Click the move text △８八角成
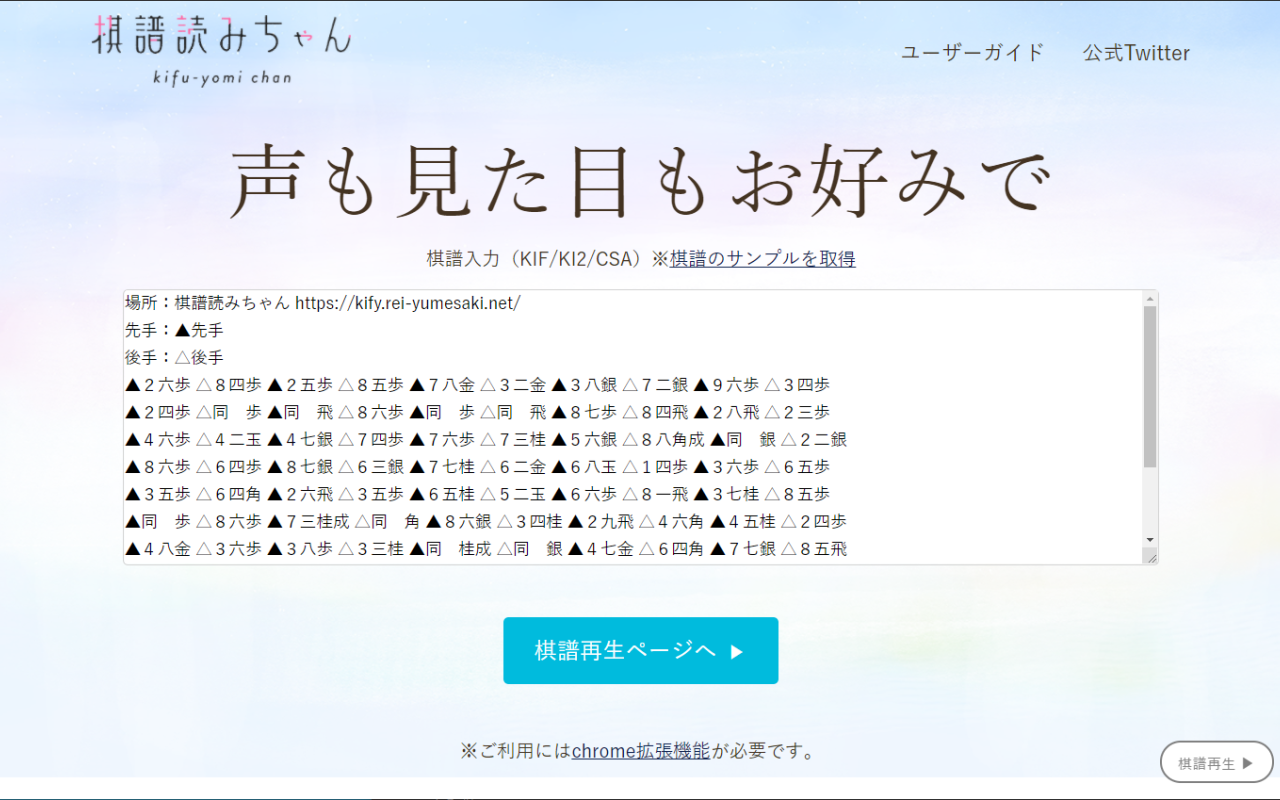 click(663, 439)
